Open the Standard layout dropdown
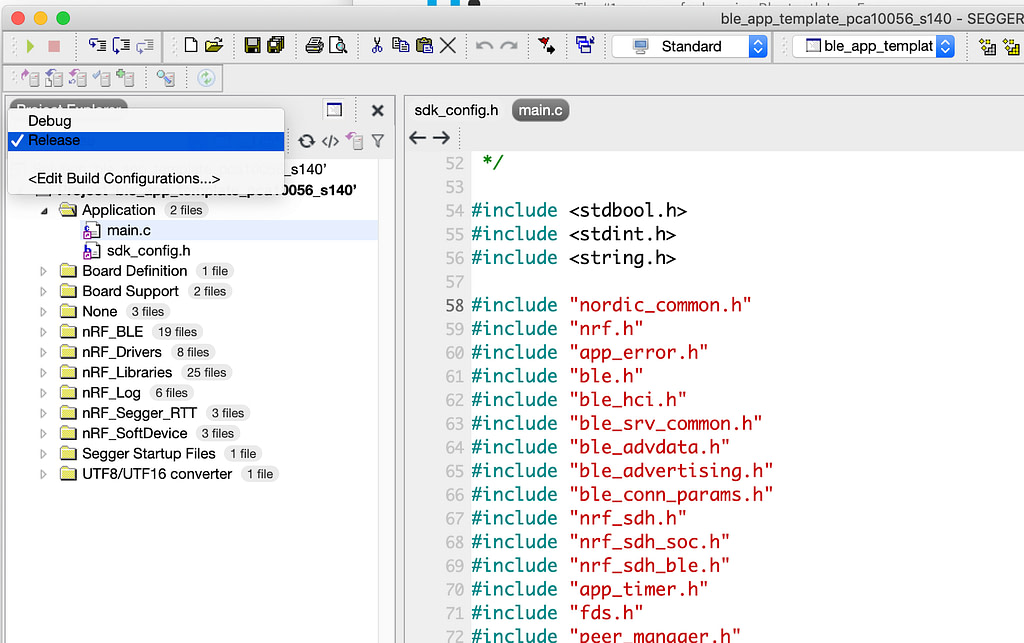The height and width of the screenshot is (643, 1024). 757,46
